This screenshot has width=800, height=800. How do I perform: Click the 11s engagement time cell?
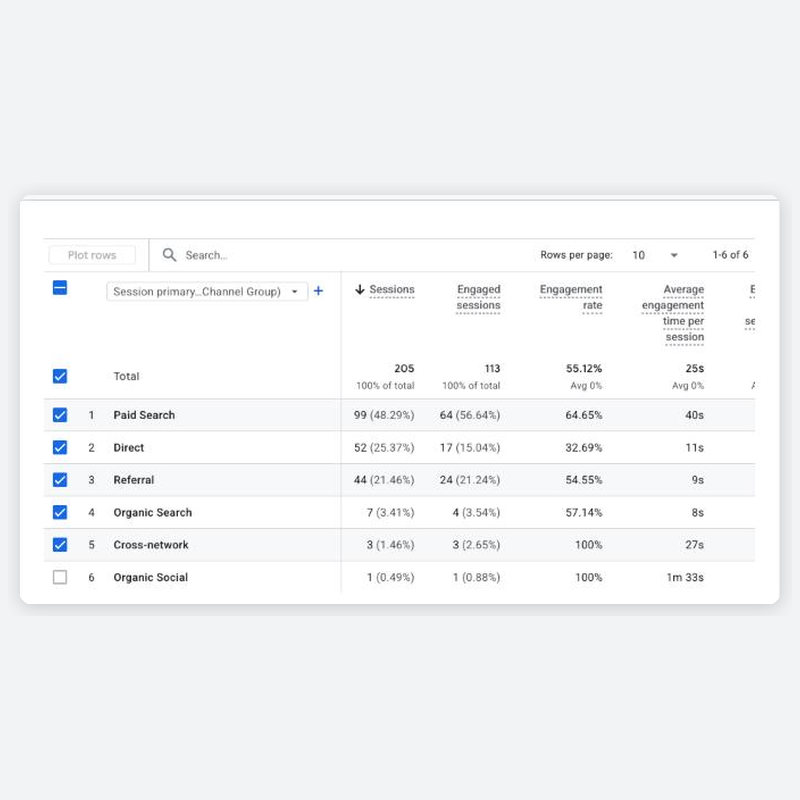pyautogui.click(x=694, y=447)
